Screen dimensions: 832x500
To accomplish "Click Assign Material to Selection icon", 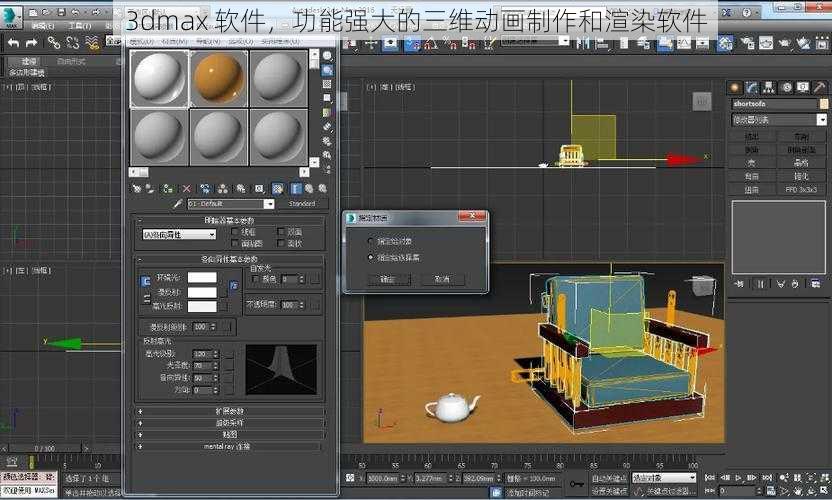I will coord(168,188).
